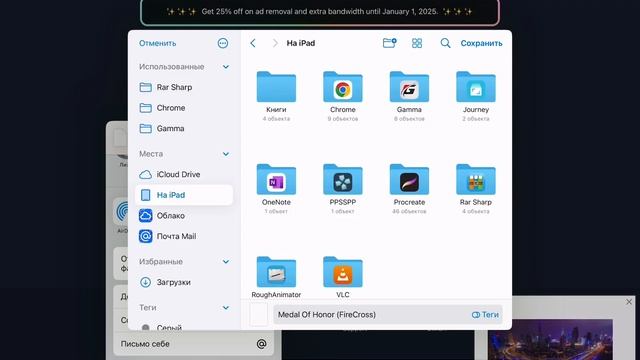
Task: Select Rar Sharp in recent sidebar
Action: [184, 87]
